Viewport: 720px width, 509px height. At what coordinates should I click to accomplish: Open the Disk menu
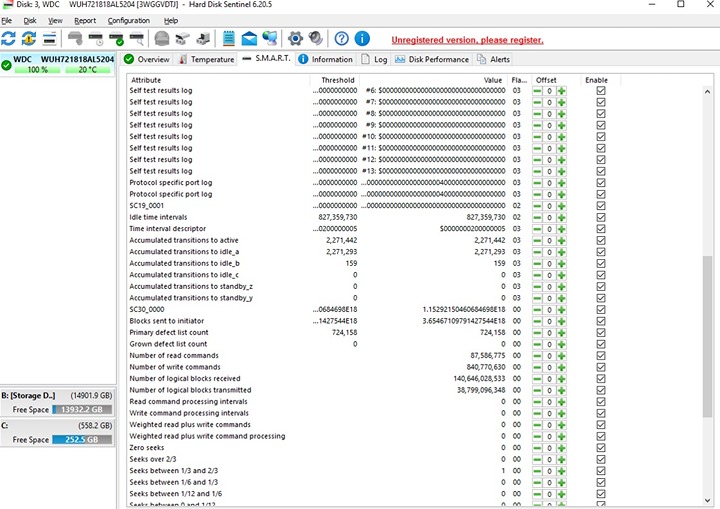point(30,21)
